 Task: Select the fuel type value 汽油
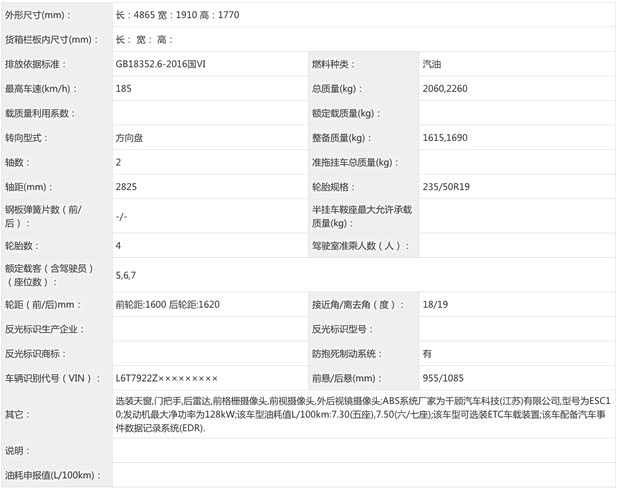point(435,64)
